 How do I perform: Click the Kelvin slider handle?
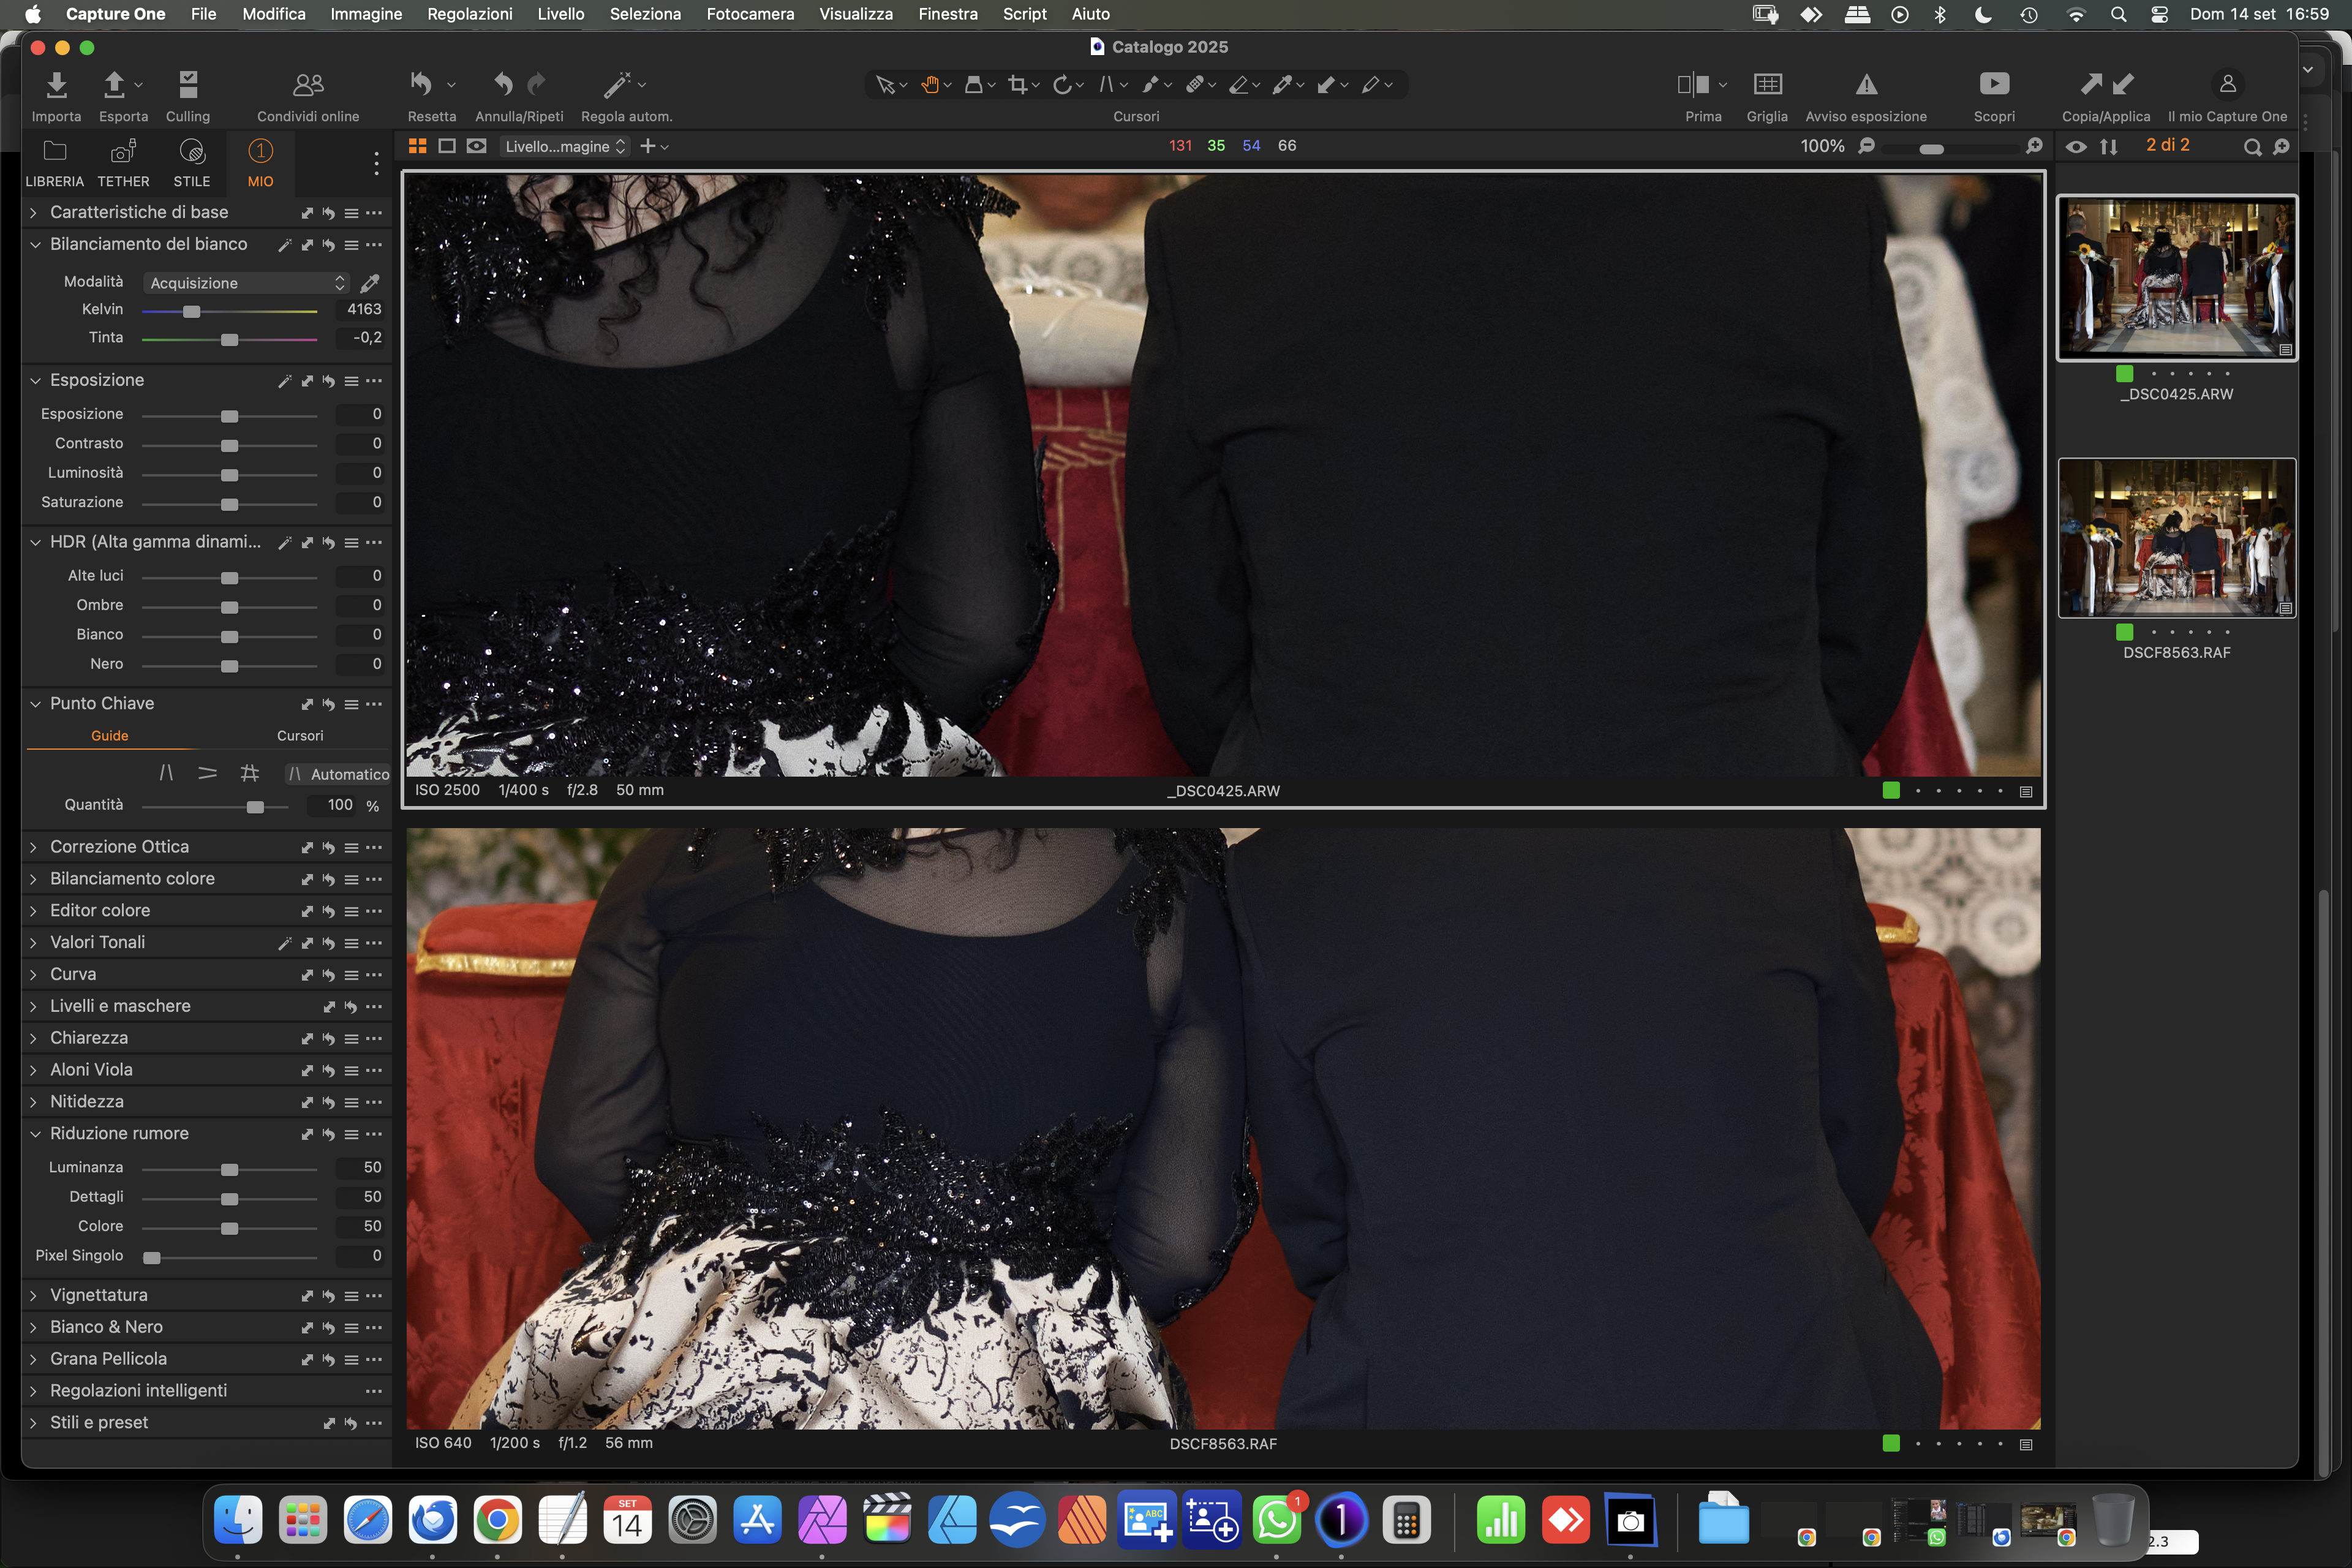point(191,311)
